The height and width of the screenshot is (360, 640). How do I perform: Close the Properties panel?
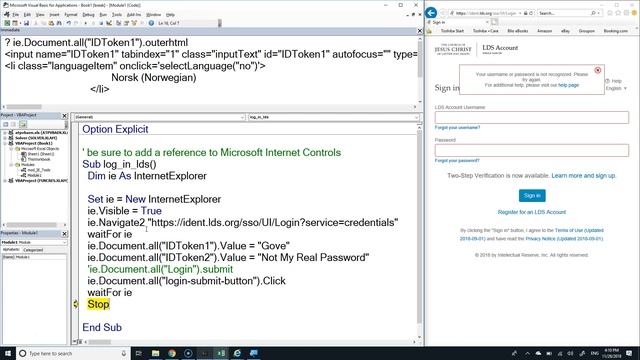pyautogui.click(x=64, y=233)
